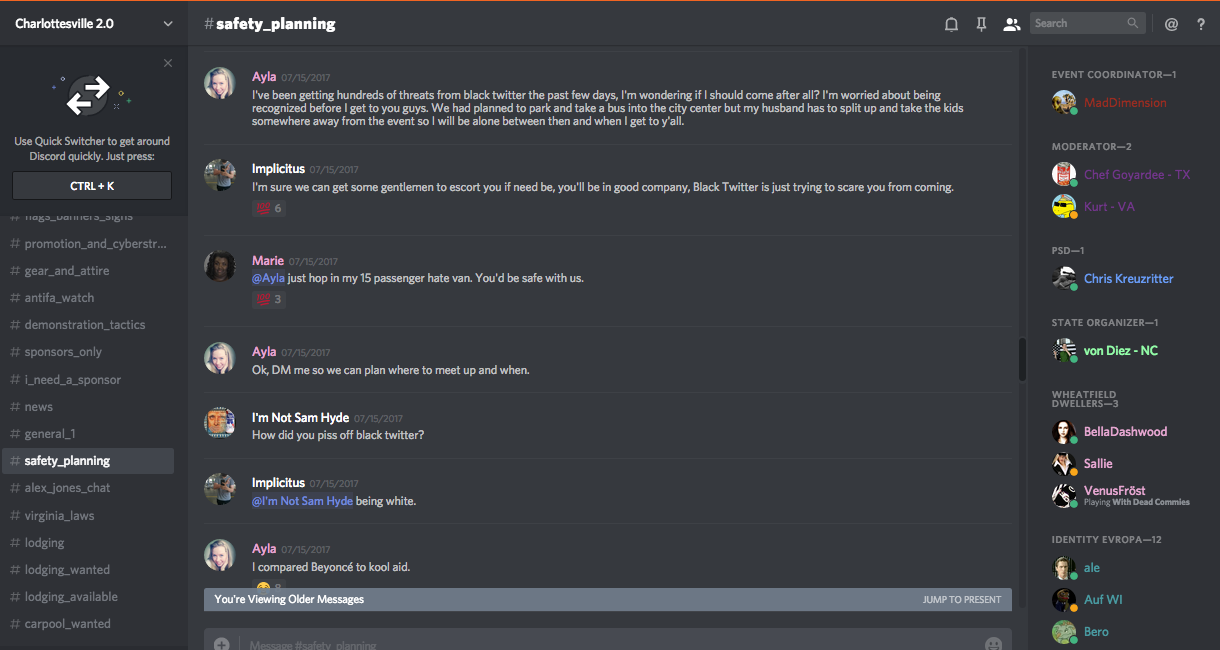1220x650 pixels.
Task: Open the help menu
Action: (1201, 24)
